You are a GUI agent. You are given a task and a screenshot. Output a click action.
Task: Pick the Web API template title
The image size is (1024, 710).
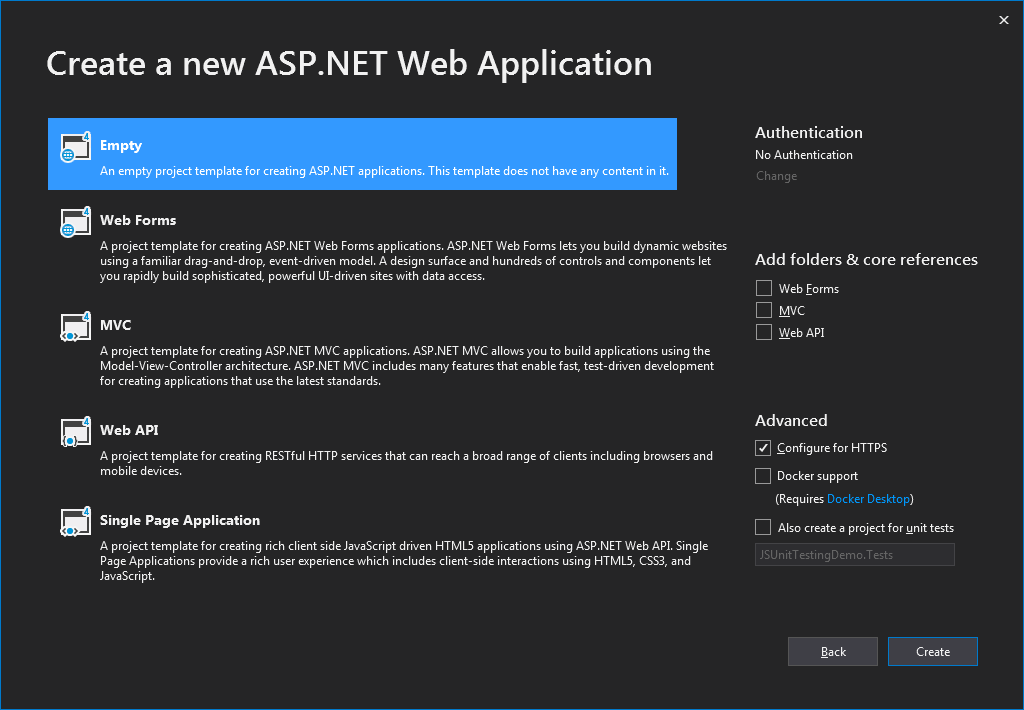(129, 430)
